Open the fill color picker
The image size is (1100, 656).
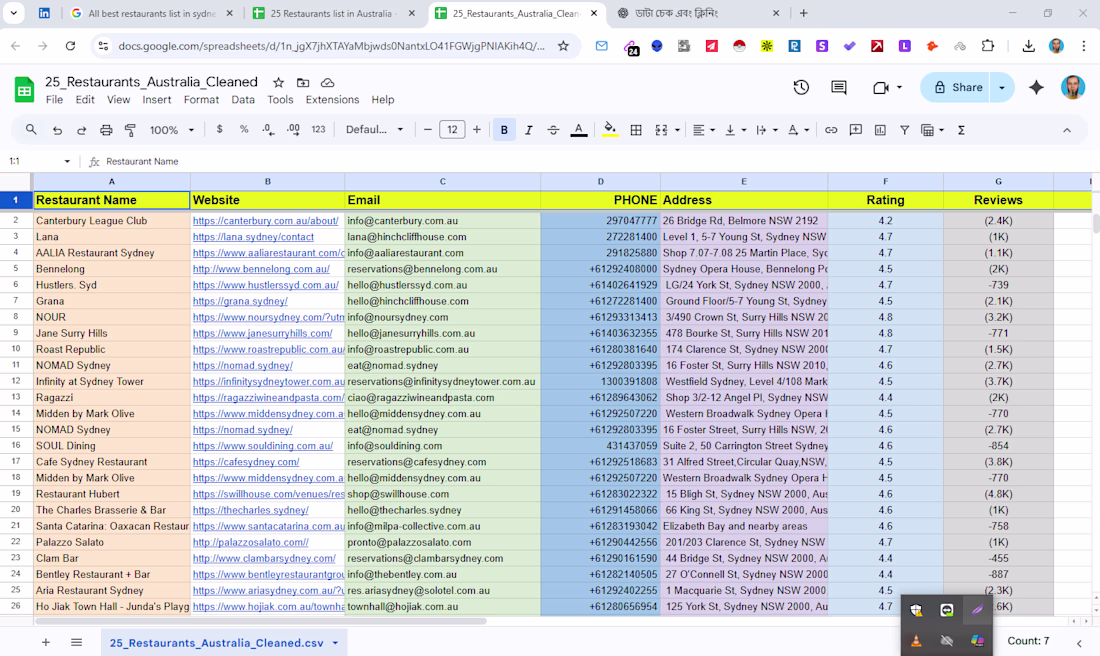(x=610, y=130)
